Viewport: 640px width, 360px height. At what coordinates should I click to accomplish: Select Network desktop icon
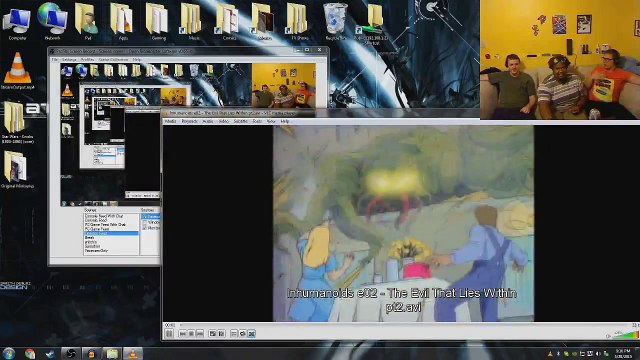tap(52, 22)
